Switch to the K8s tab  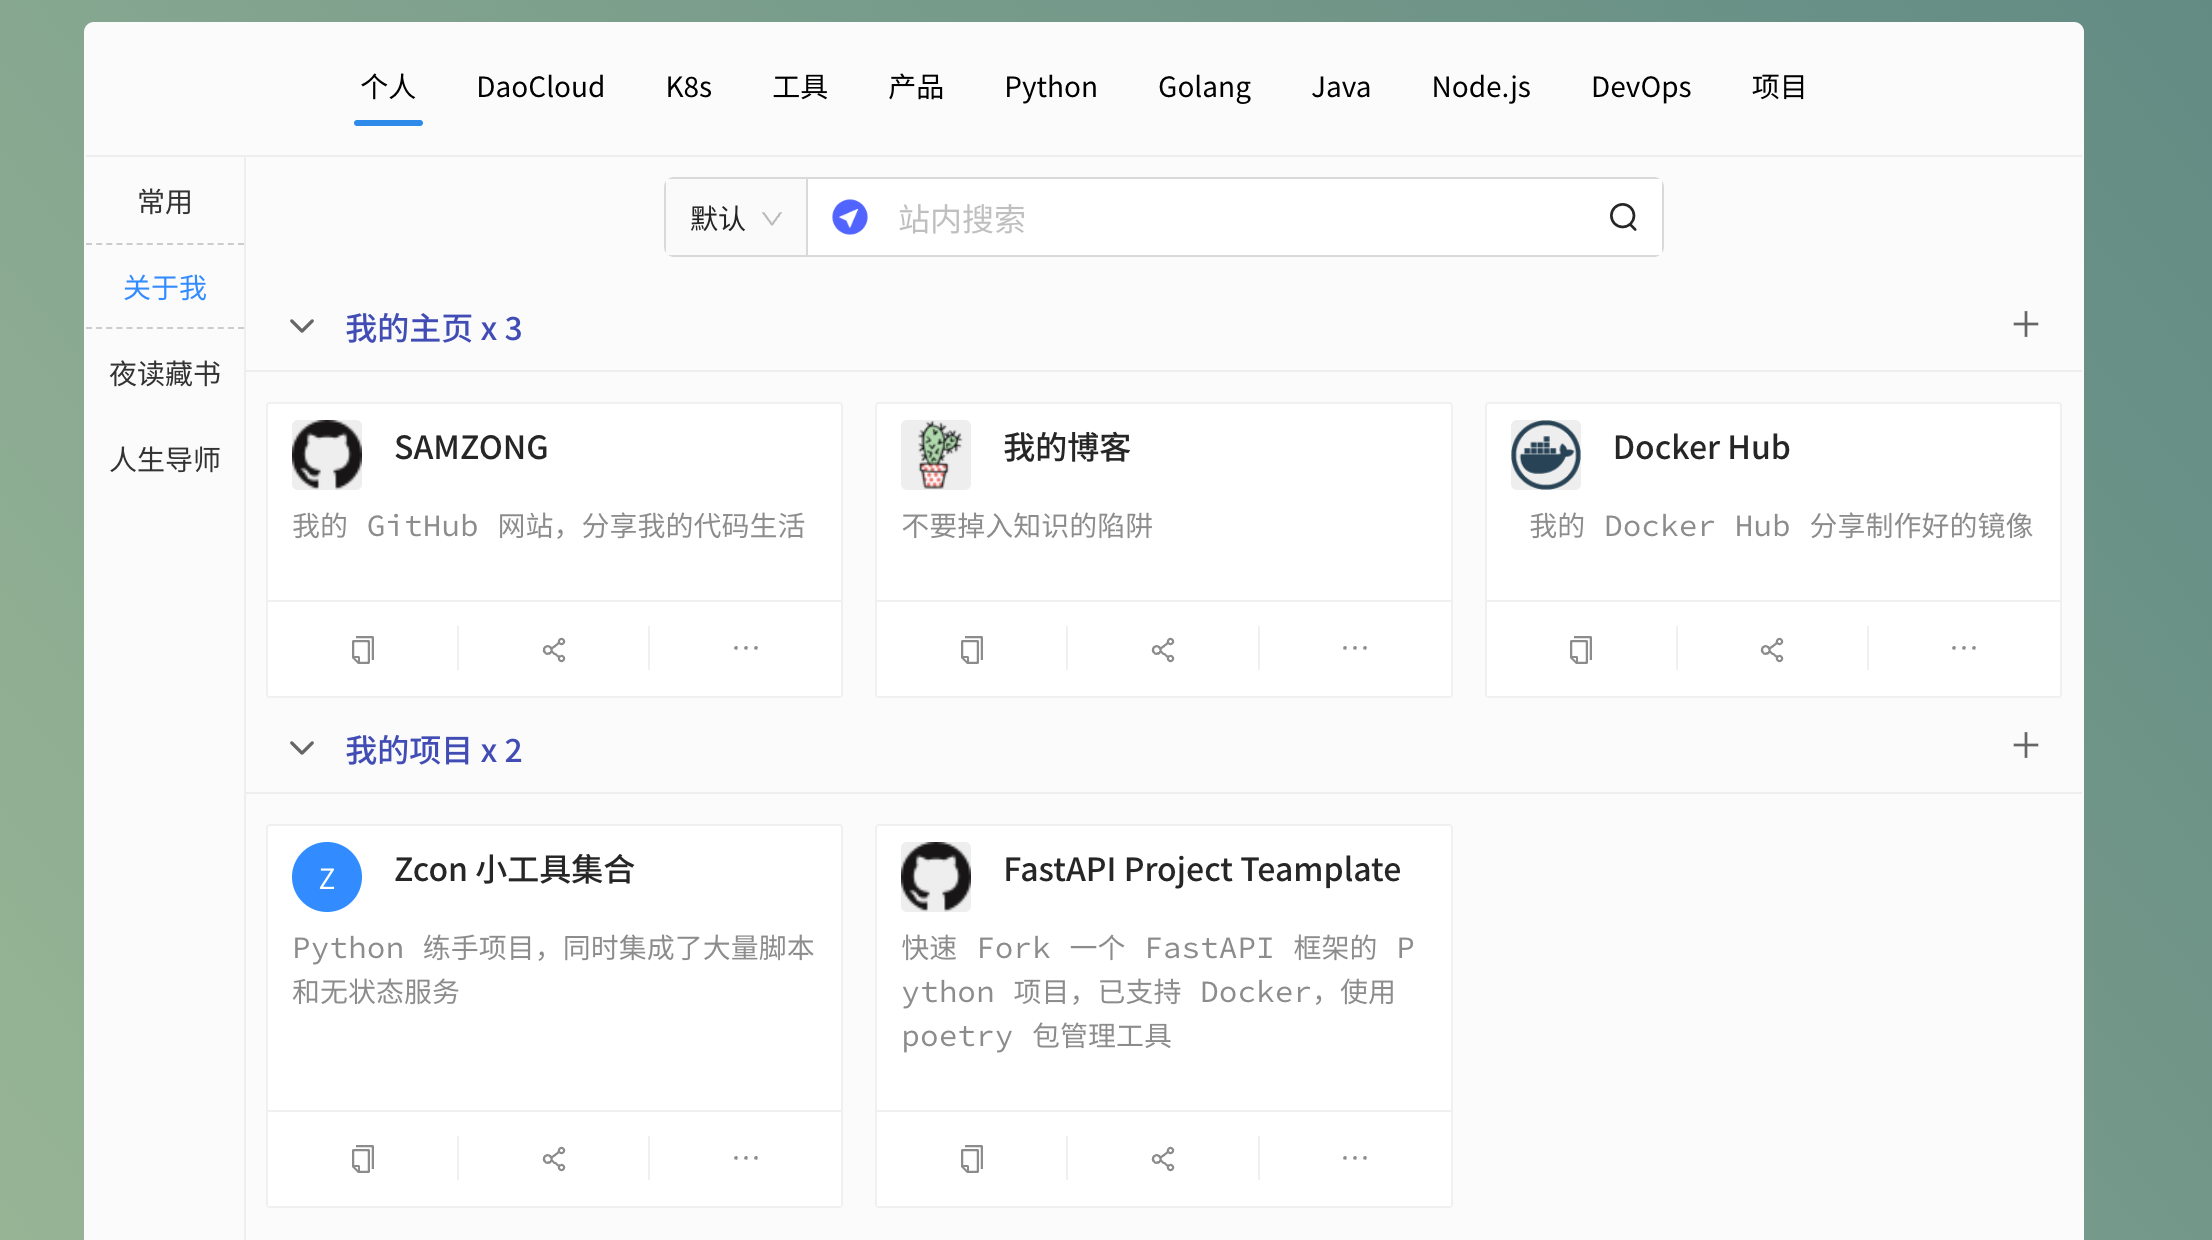[x=688, y=88]
